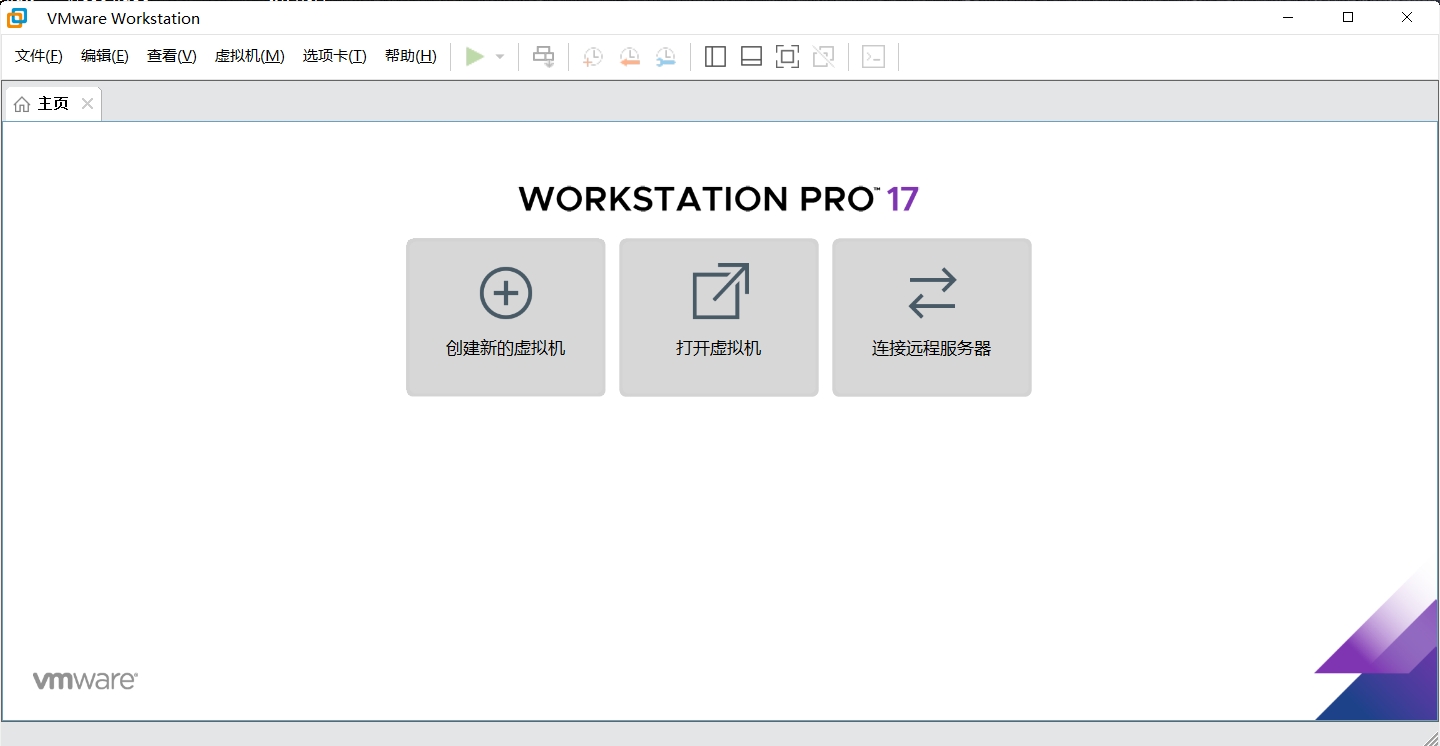Maximize the VMware Workstation window
The image size is (1440, 746).
tap(1348, 17)
